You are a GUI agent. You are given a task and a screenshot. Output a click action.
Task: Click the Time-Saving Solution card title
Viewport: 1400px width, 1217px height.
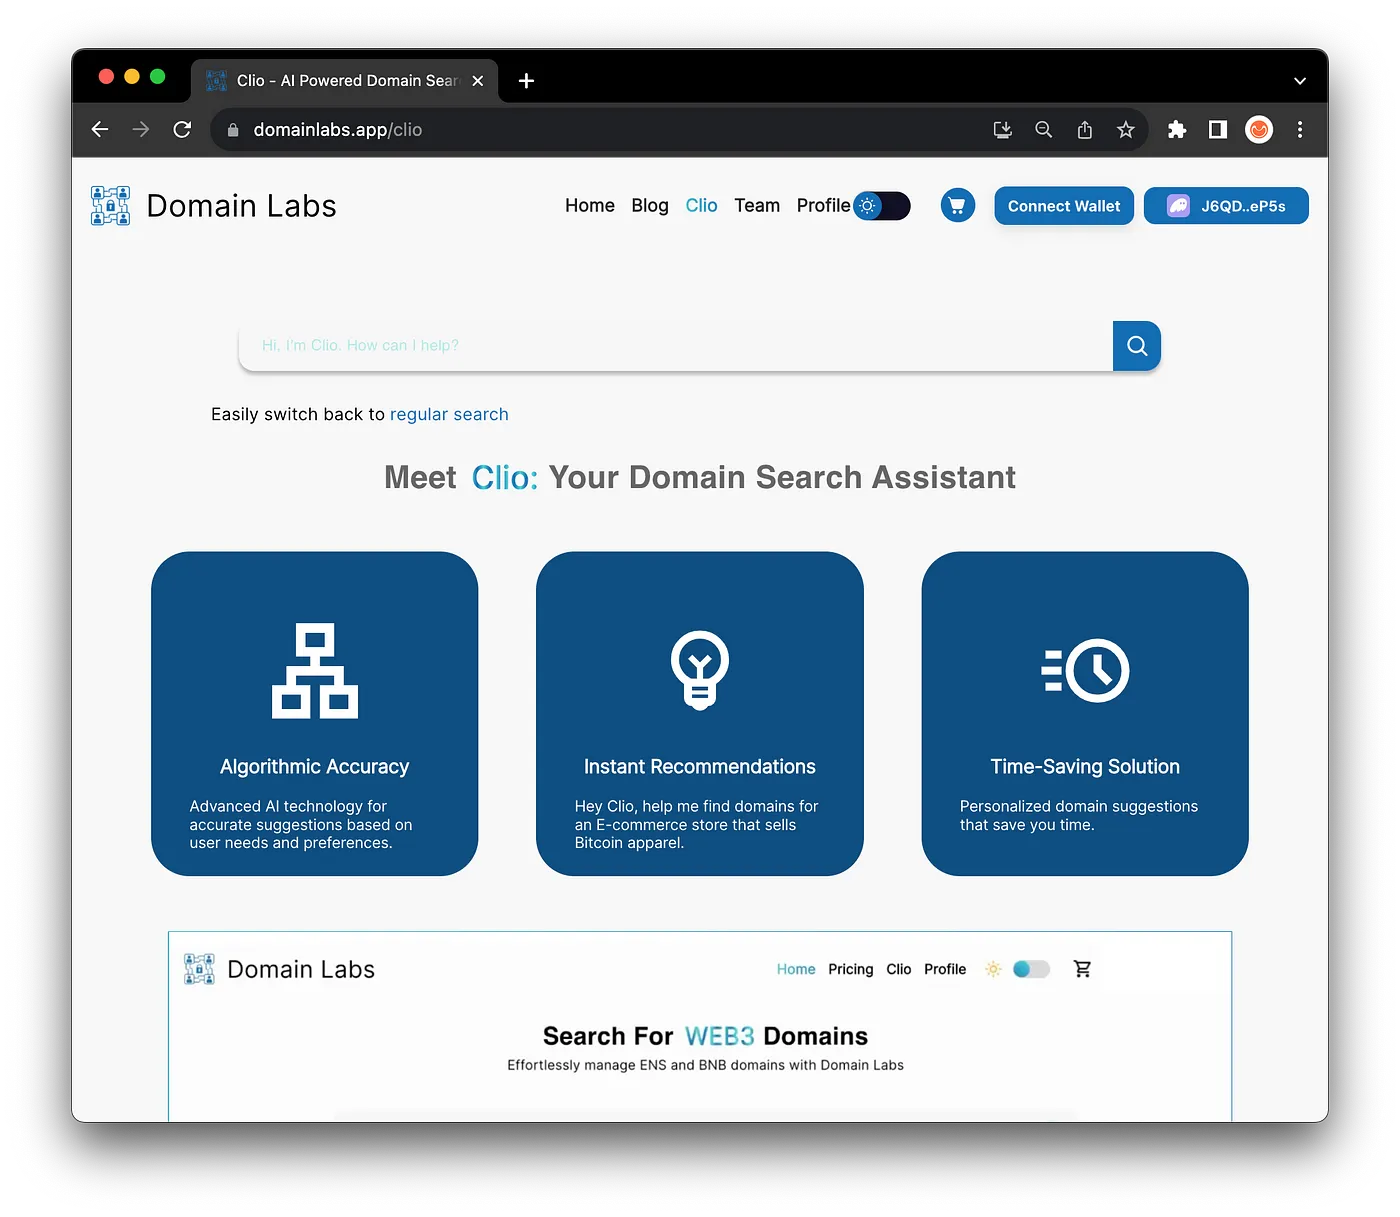1085,767
